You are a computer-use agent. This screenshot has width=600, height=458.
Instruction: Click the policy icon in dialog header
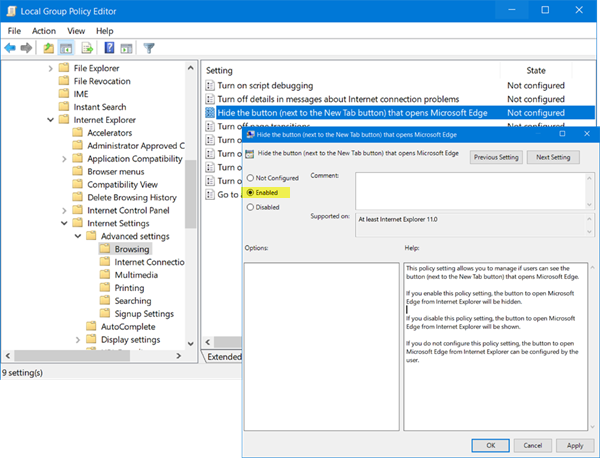click(x=249, y=154)
